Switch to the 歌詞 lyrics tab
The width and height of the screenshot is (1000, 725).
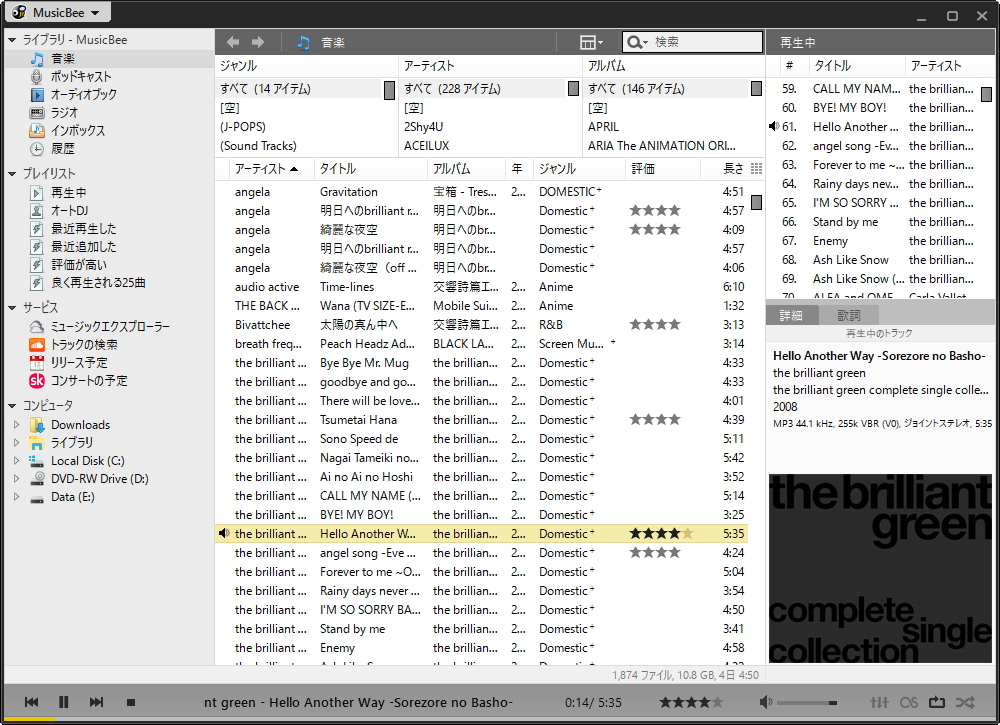coord(848,315)
